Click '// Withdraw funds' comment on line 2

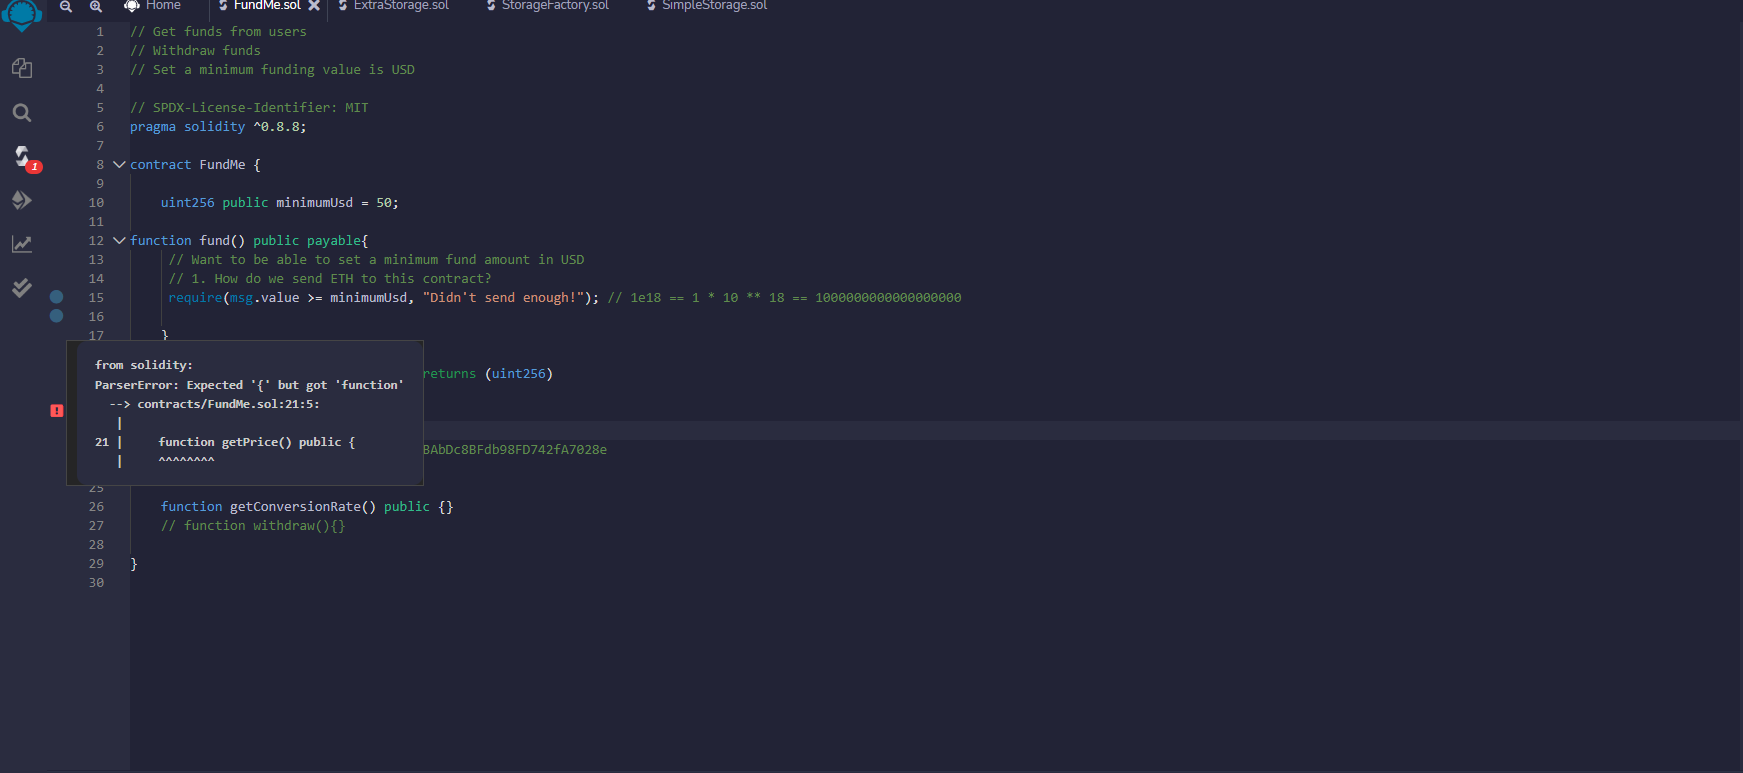[195, 51]
